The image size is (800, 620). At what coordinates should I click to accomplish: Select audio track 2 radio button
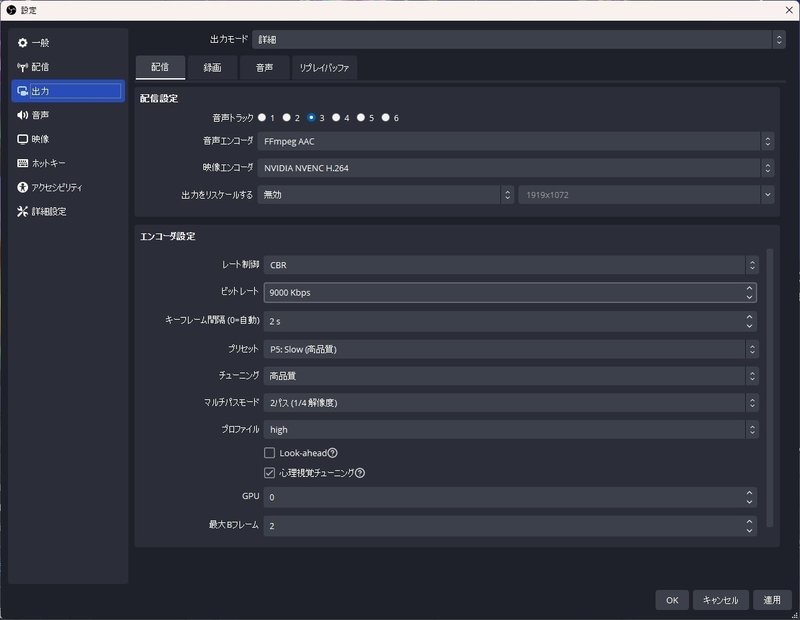pyautogui.click(x=287, y=117)
